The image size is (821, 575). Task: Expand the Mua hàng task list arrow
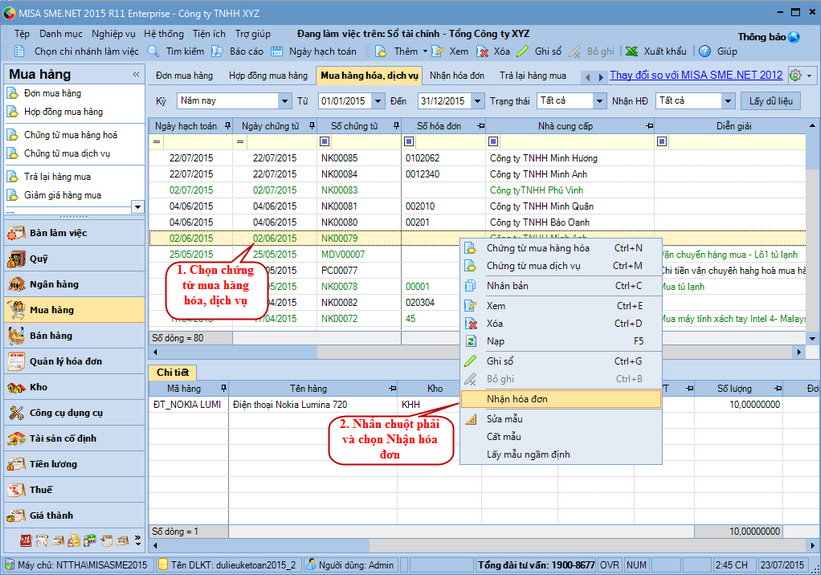[x=137, y=206]
